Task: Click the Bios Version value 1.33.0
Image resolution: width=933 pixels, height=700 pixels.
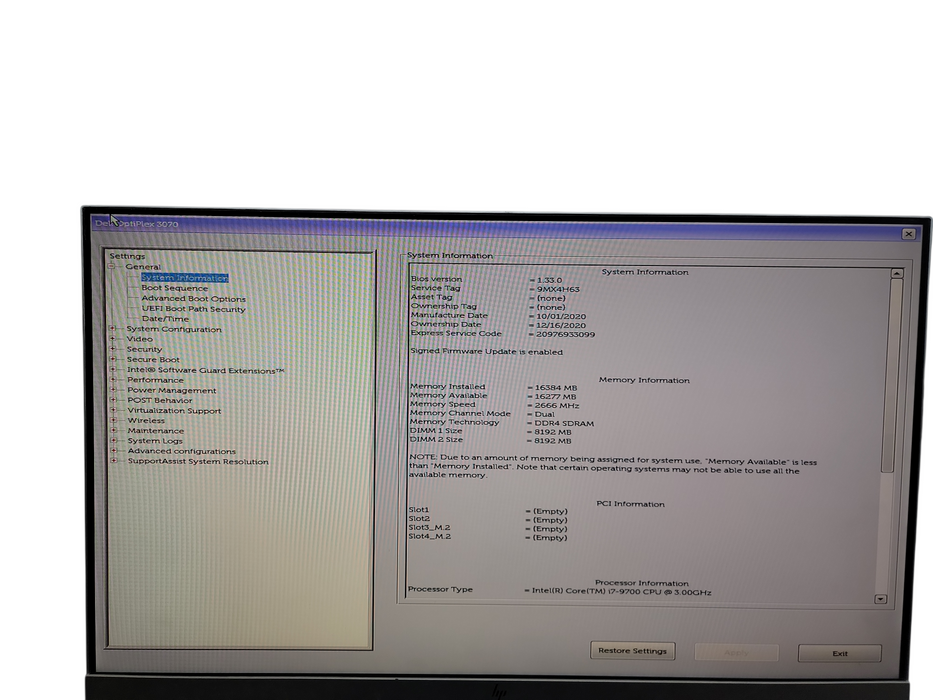Action: click(549, 280)
